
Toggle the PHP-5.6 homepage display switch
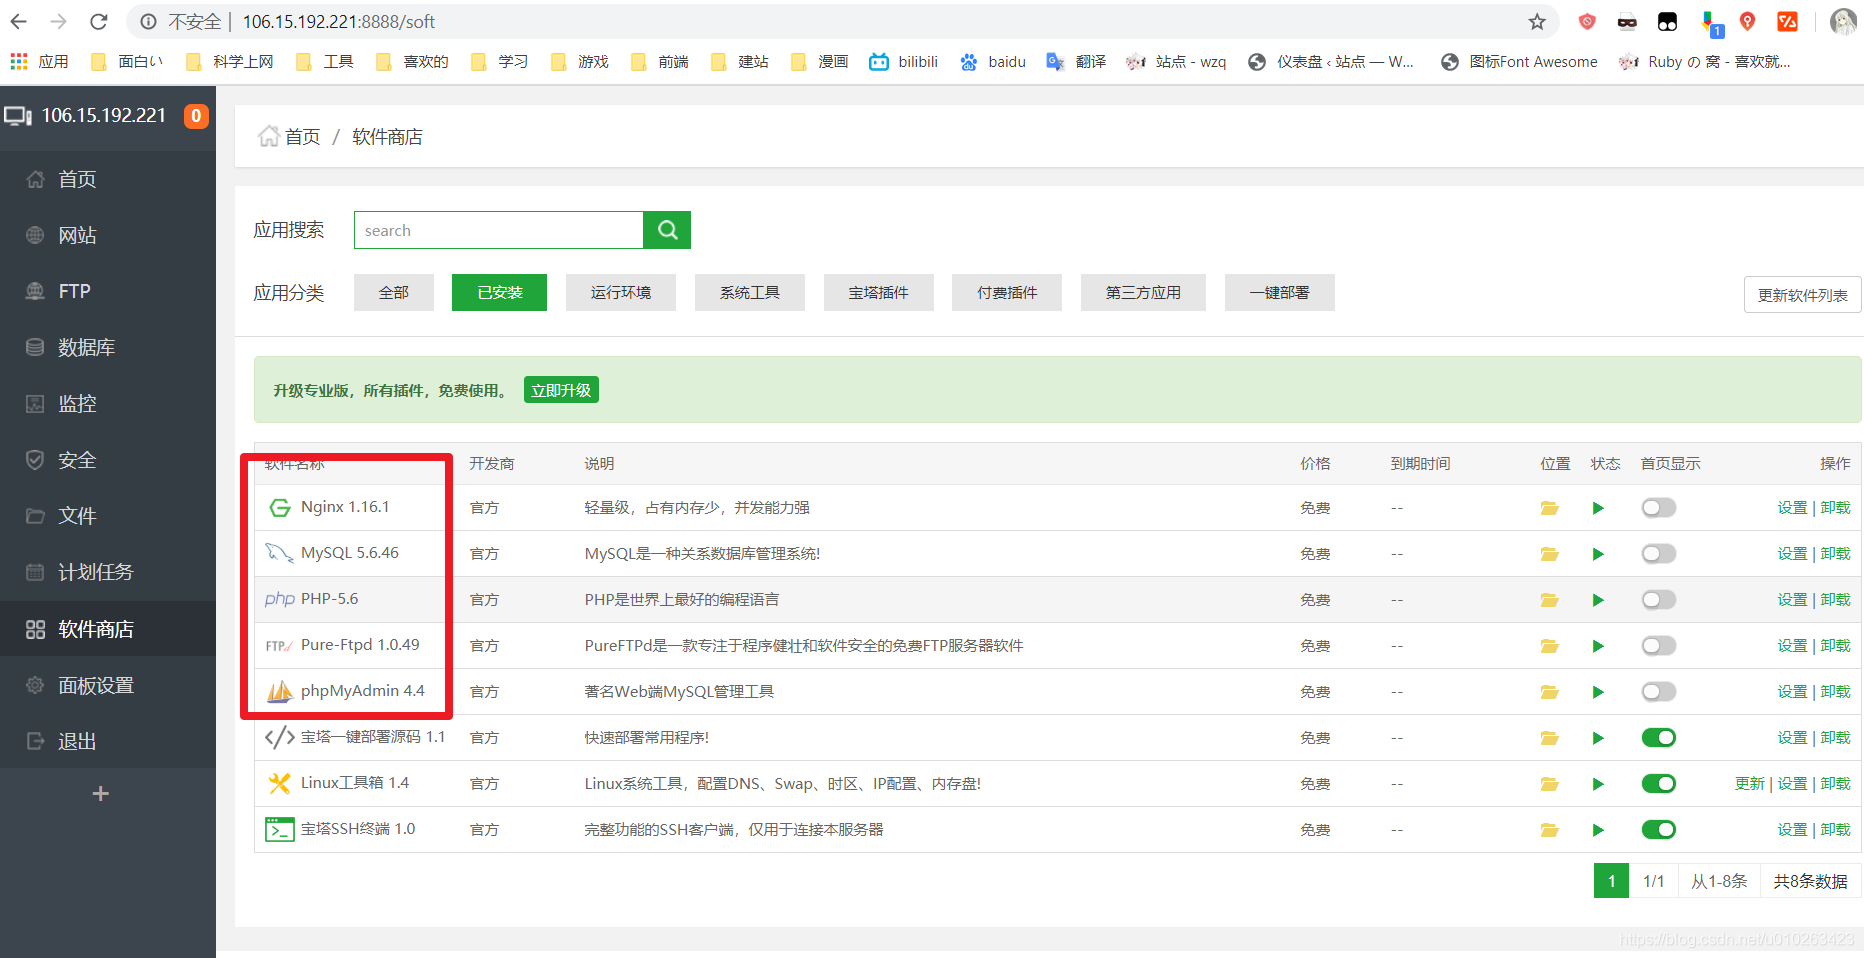[1658, 599]
